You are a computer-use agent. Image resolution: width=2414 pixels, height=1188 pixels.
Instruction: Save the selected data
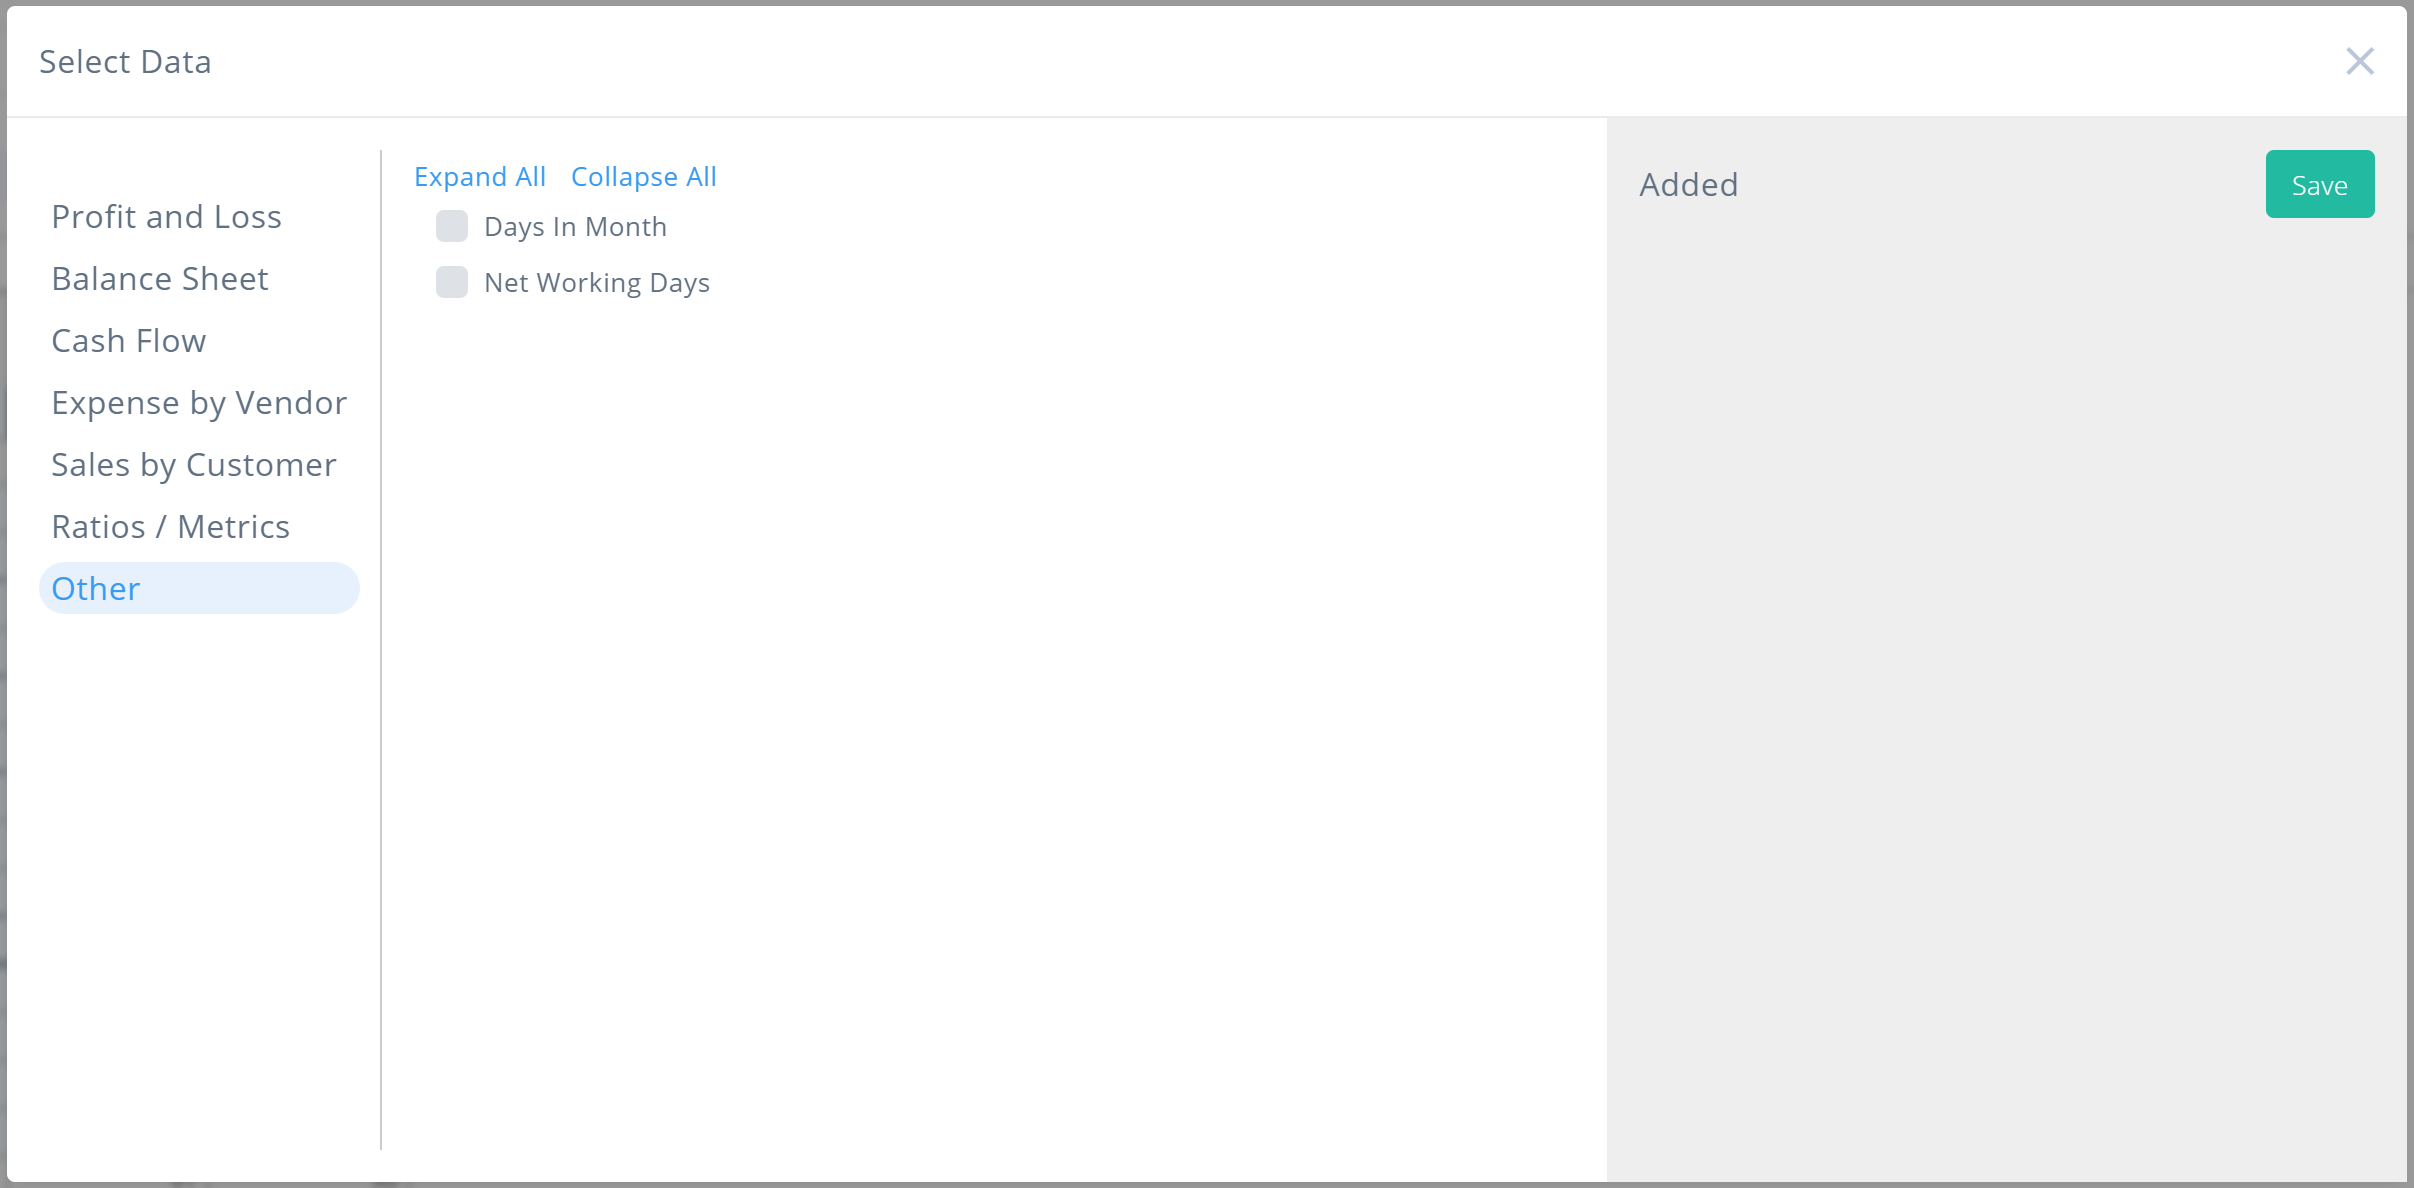[x=2320, y=184]
